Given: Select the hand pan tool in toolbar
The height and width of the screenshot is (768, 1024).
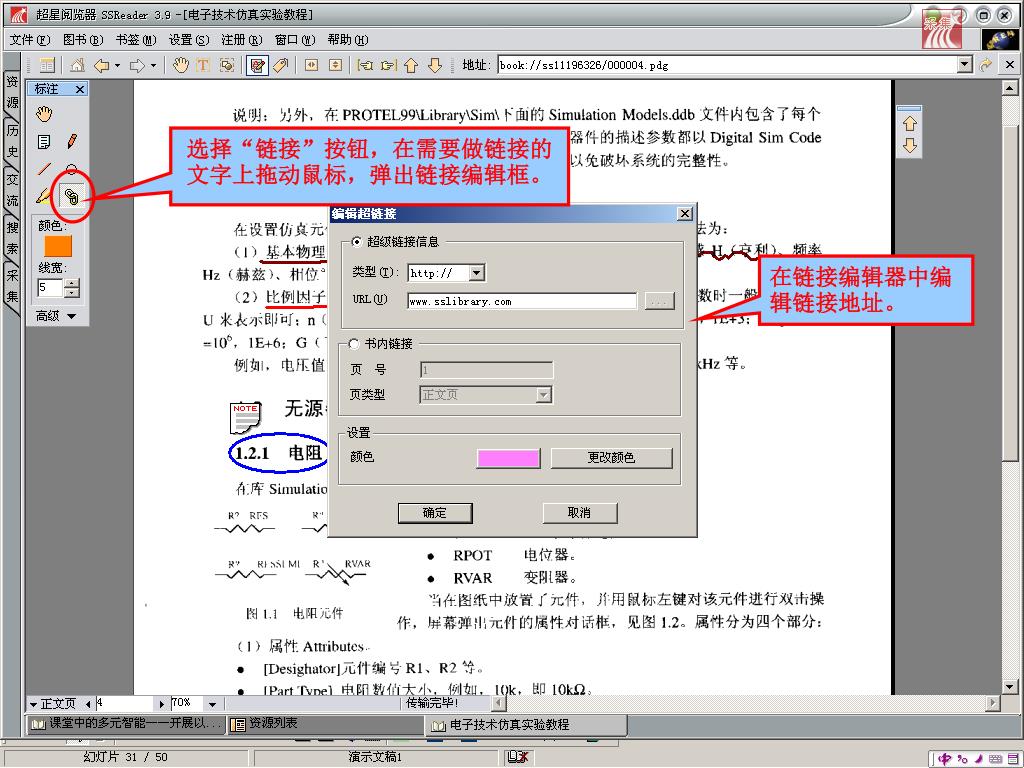Looking at the screenshot, I should tap(180, 65).
